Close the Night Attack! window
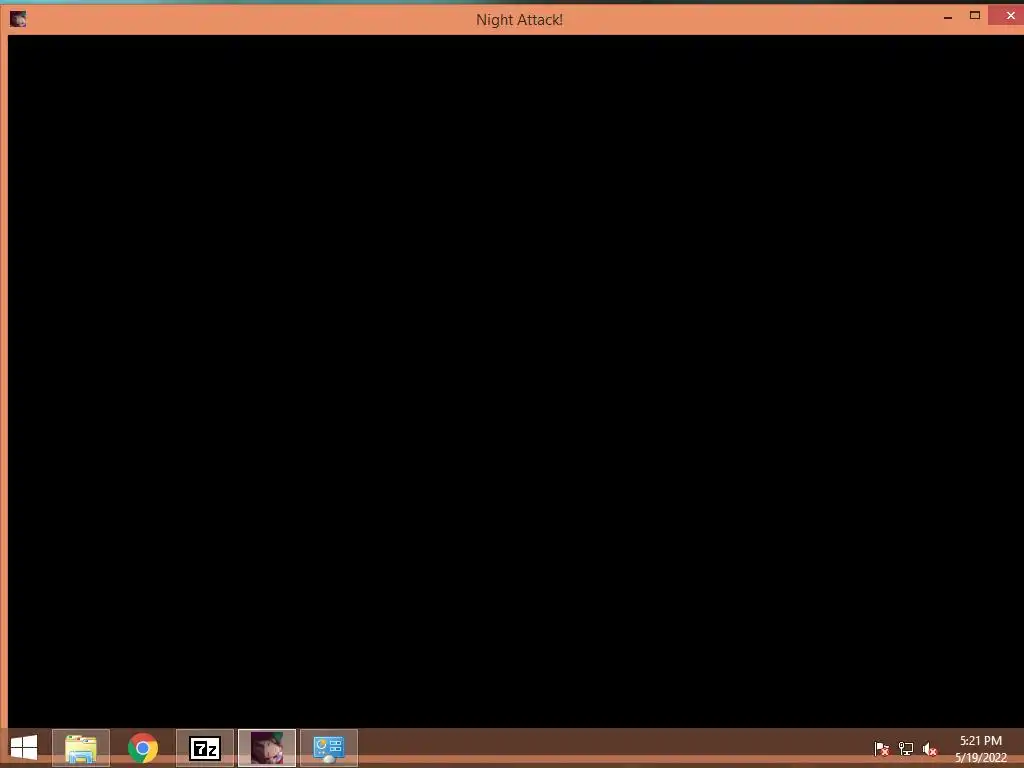Screen dimensions: 1024x768 tap(1010, 15)
